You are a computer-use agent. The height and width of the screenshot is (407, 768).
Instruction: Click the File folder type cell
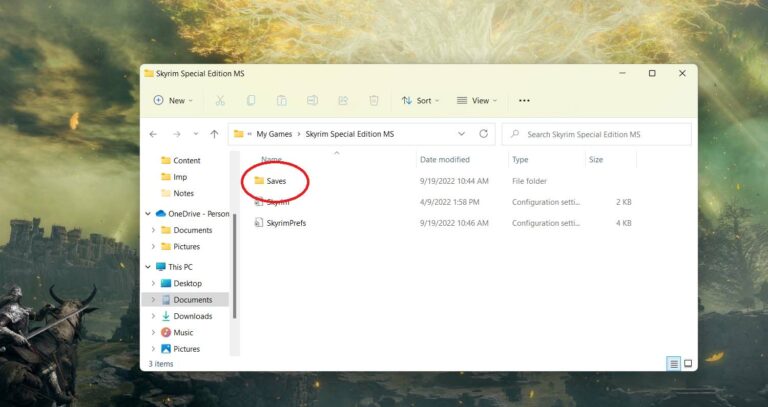pyautogui.click(x=529, y=181)
